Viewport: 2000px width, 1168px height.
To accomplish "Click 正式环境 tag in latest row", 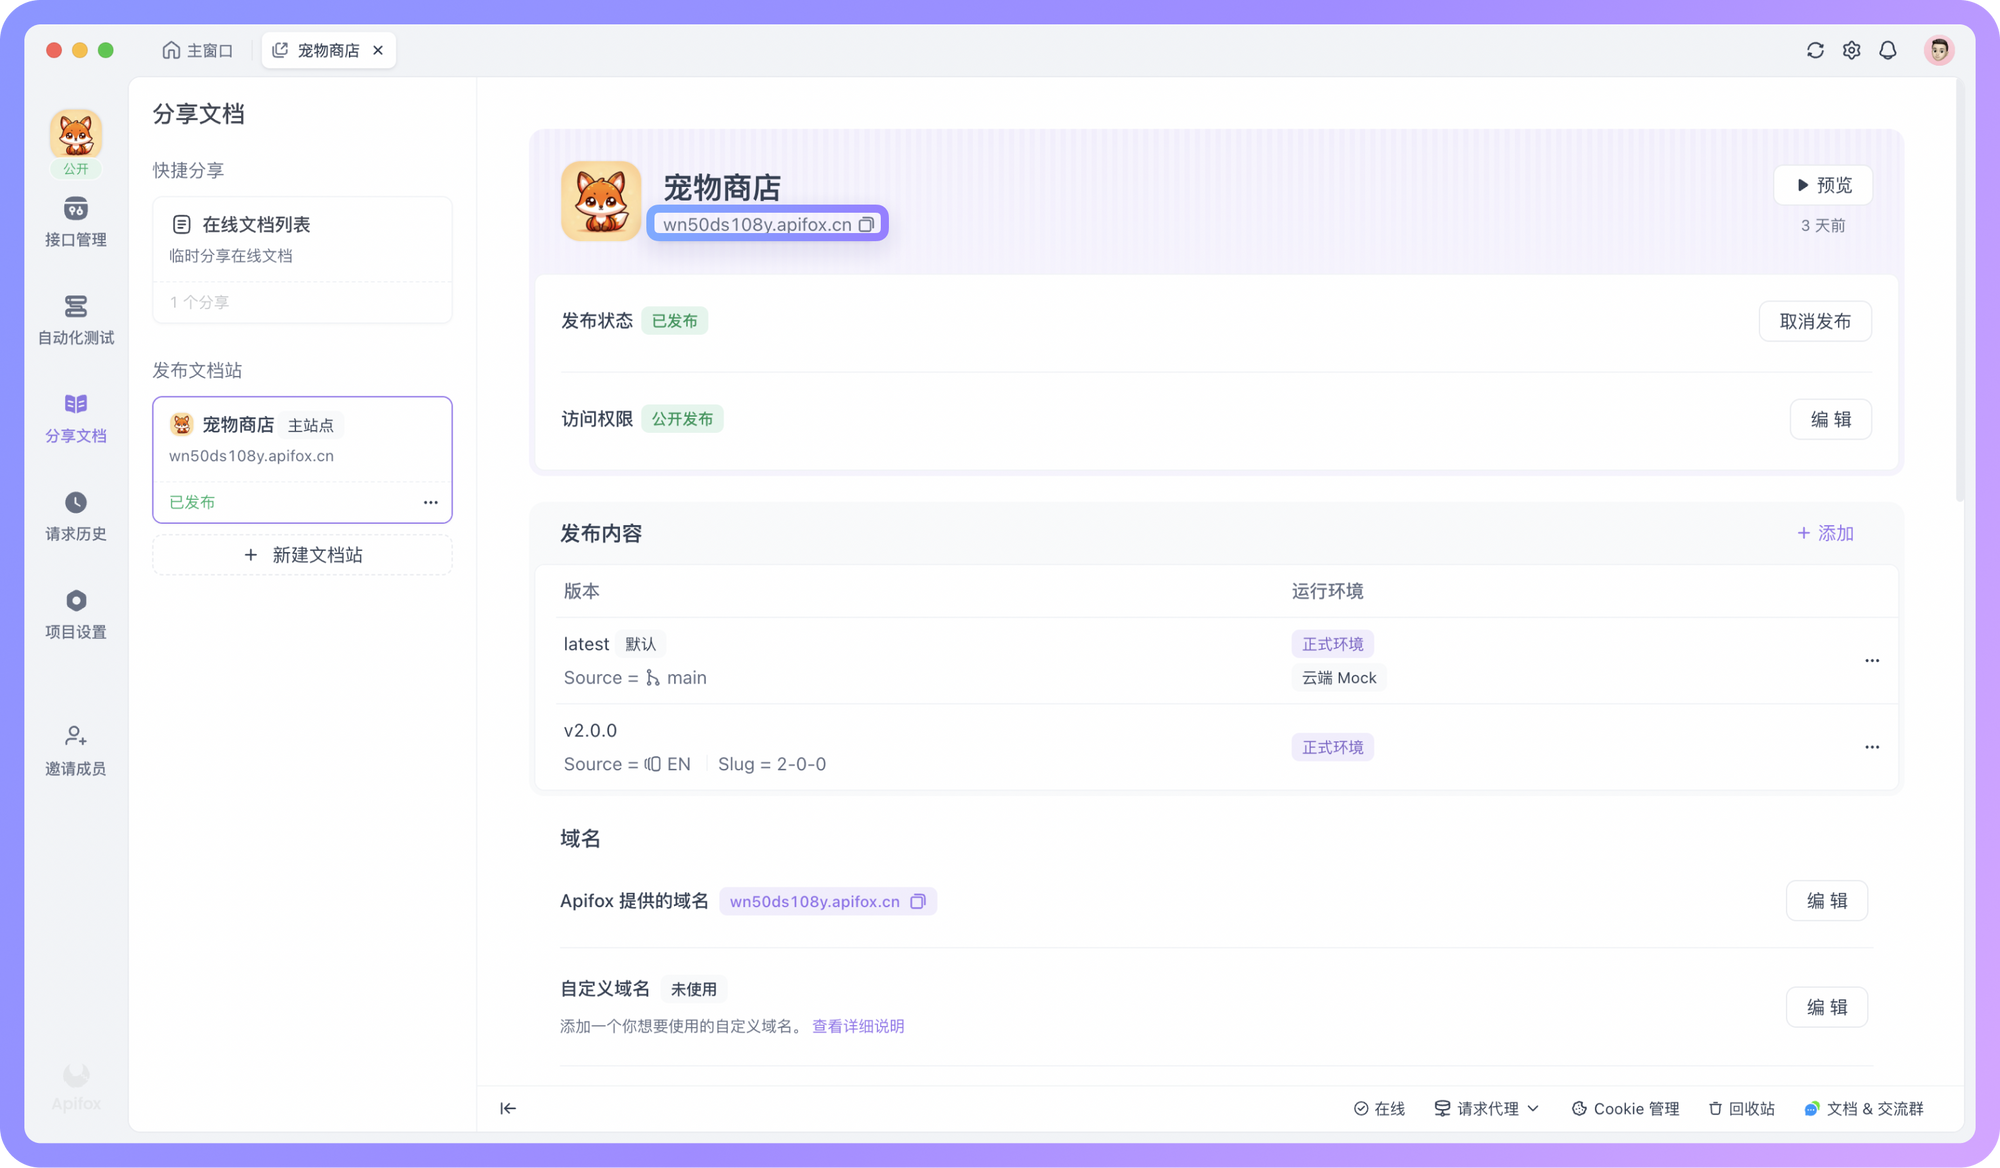I will [x=1332, y=644].
